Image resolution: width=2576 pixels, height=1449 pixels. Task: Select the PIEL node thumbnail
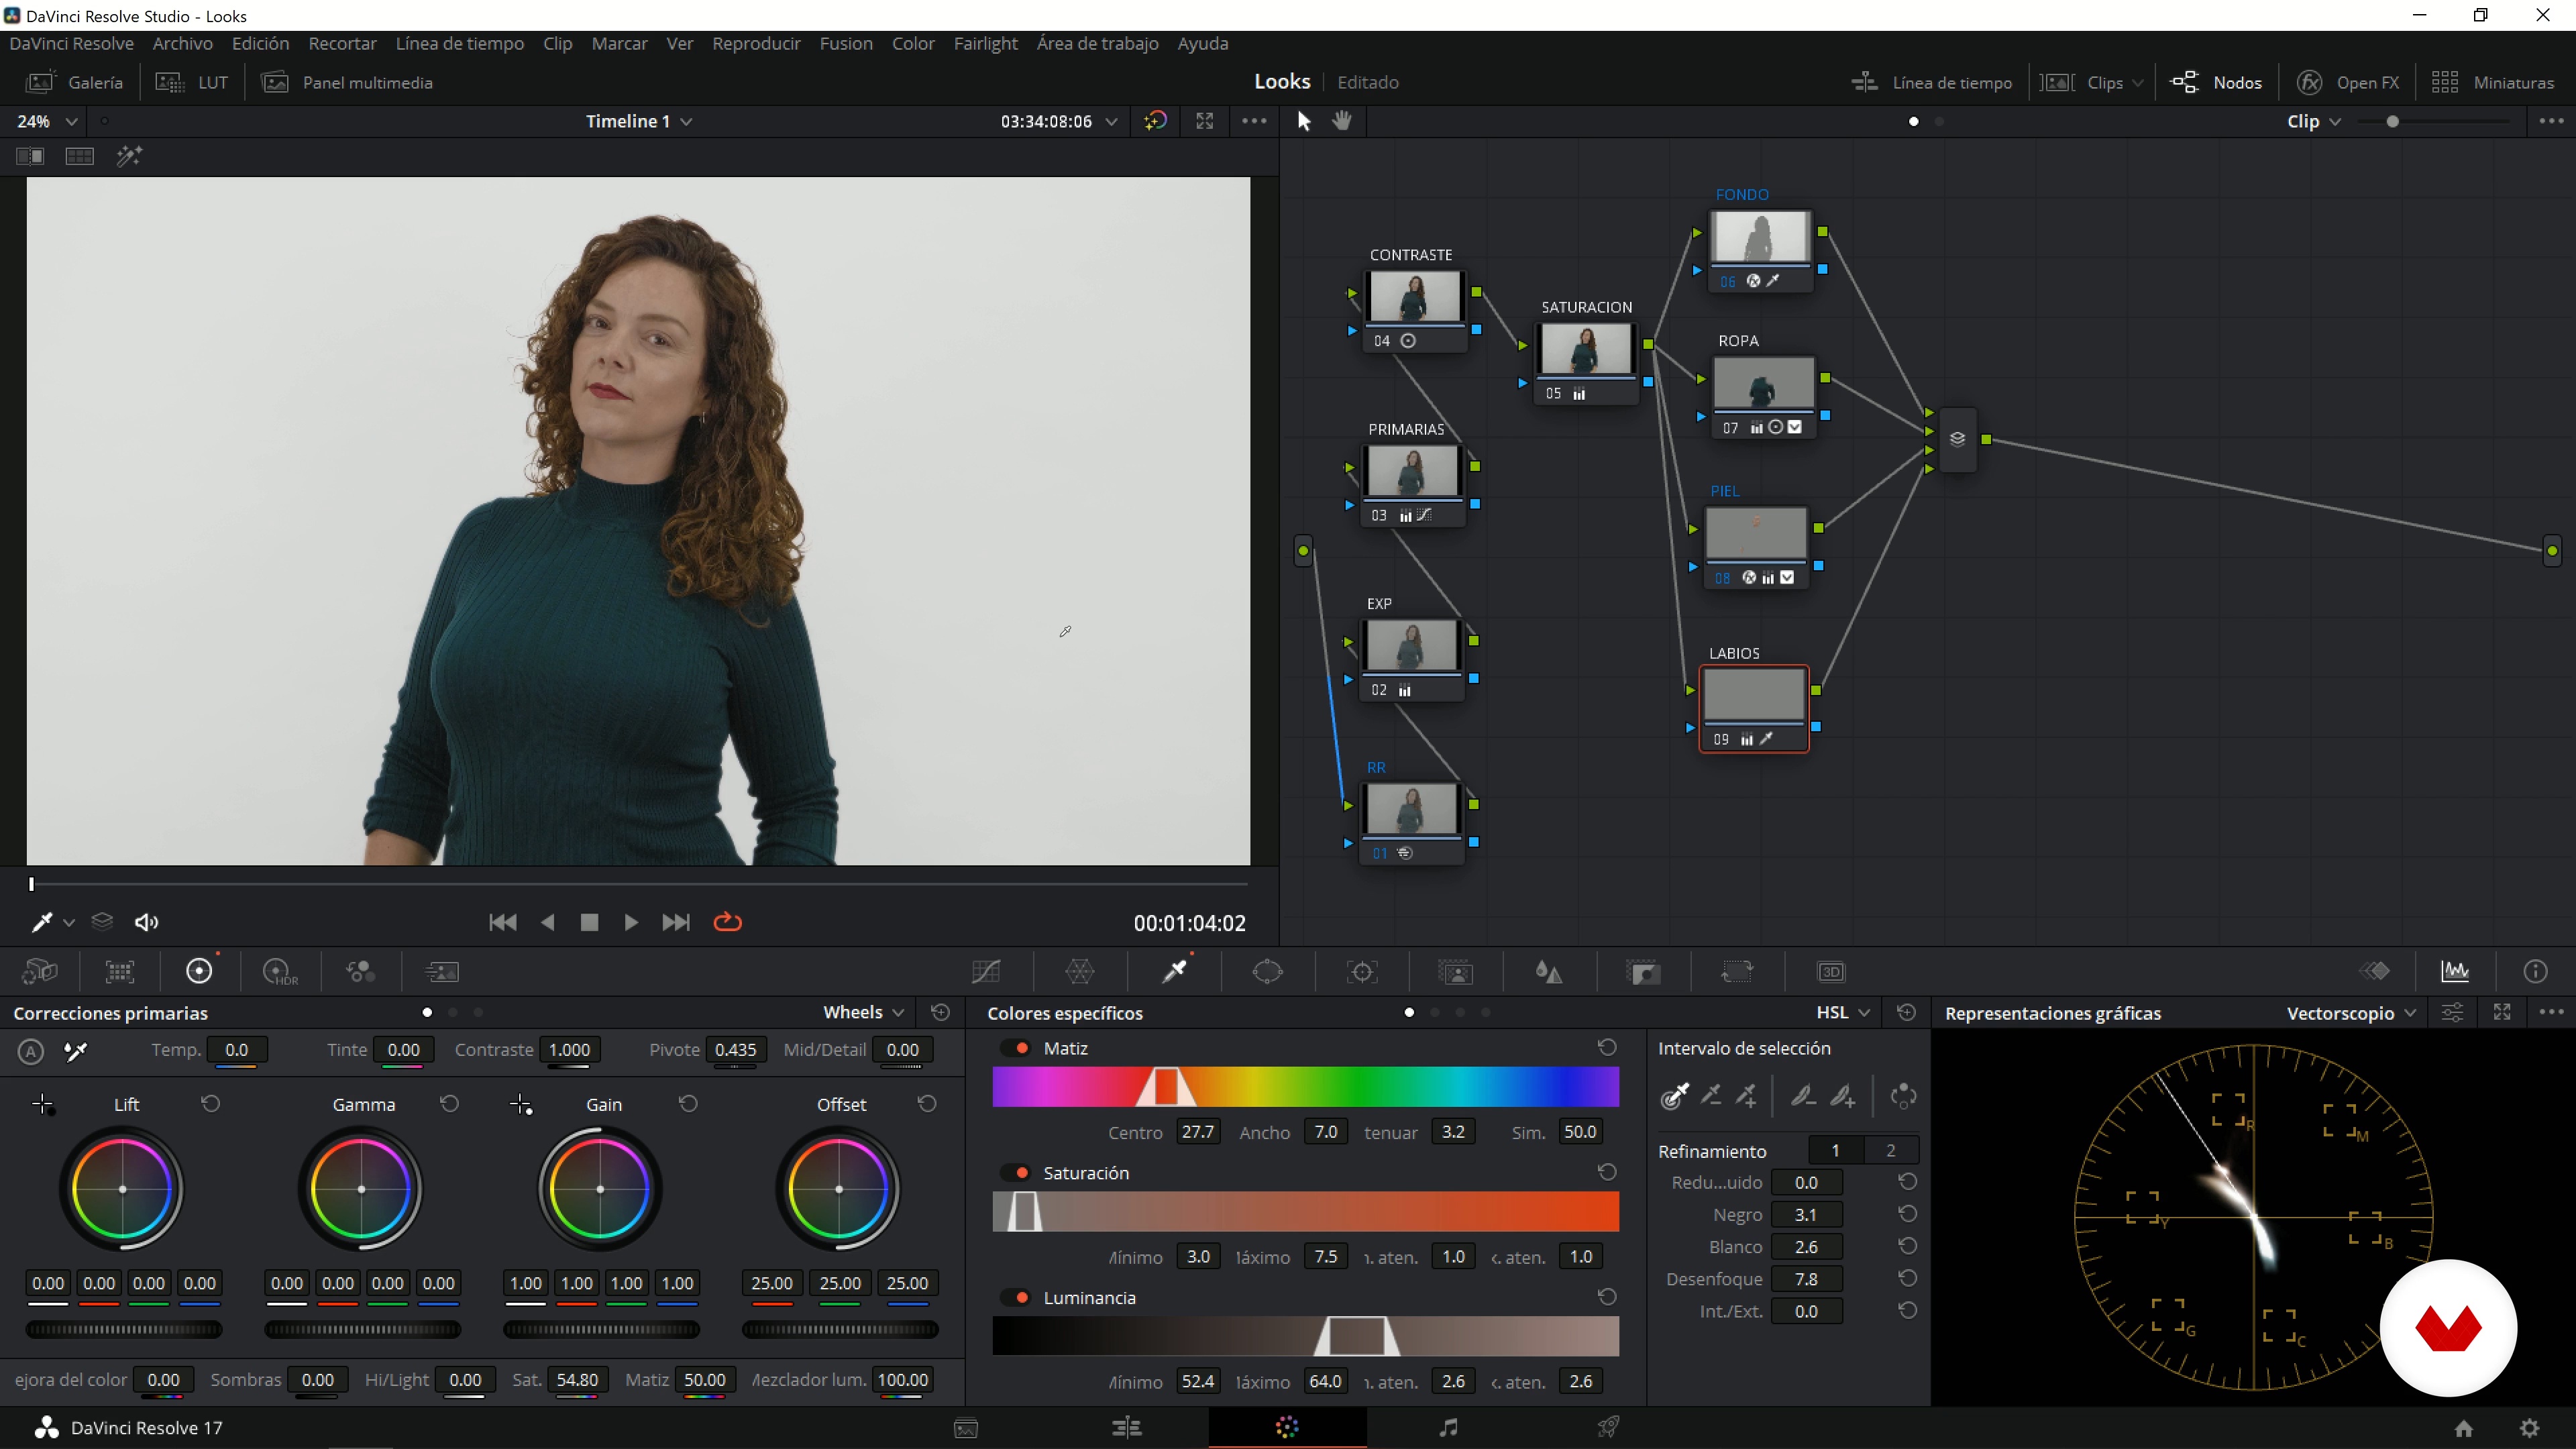tap(1755, 533)
